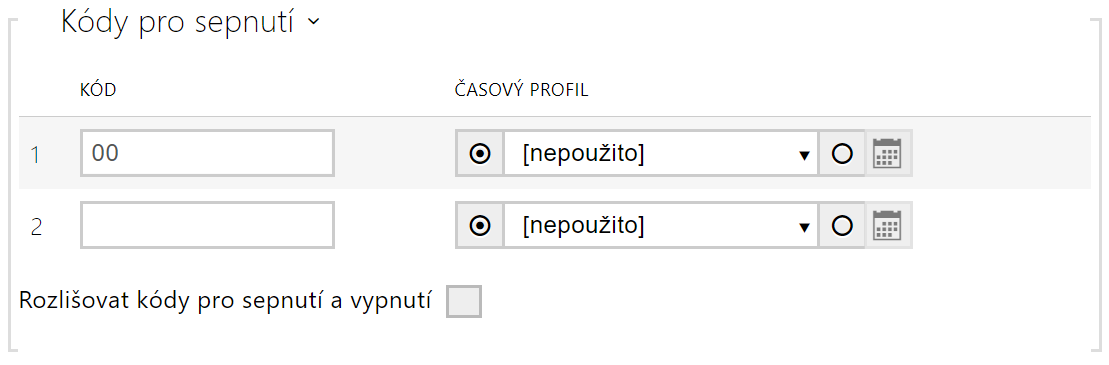Click the code field containing 00
1109x365 pixels.
click(x=207, y=153)
